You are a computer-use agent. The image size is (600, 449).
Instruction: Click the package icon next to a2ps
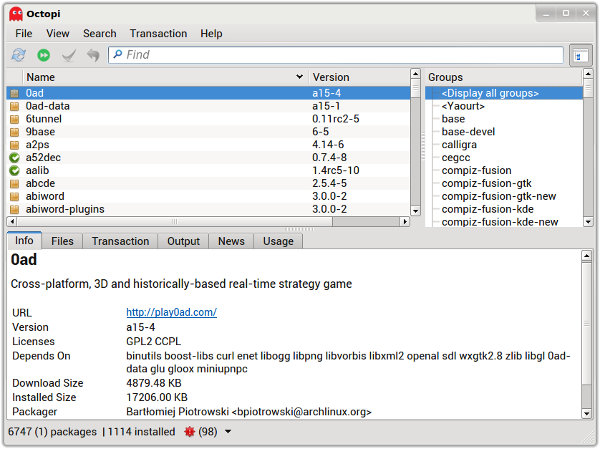coord(15,145)
